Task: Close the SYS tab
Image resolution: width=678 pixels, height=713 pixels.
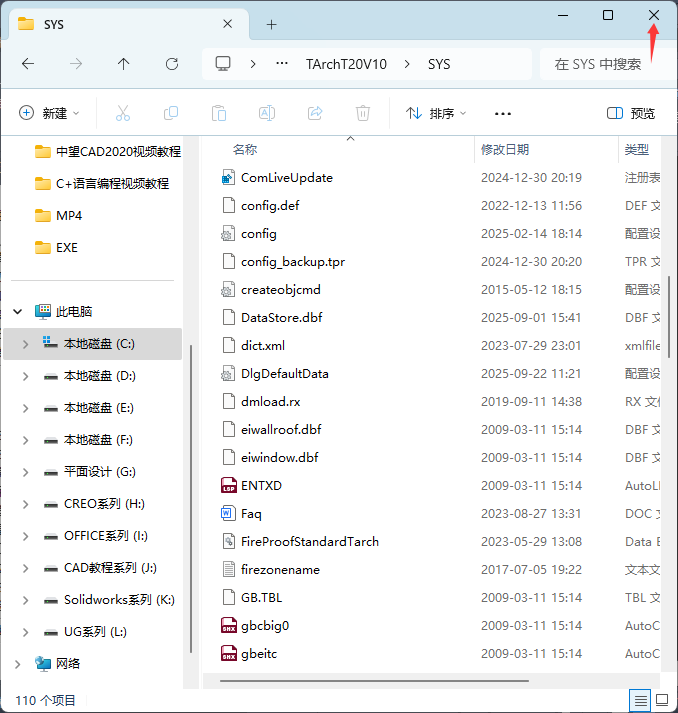Action: (228, 24)
